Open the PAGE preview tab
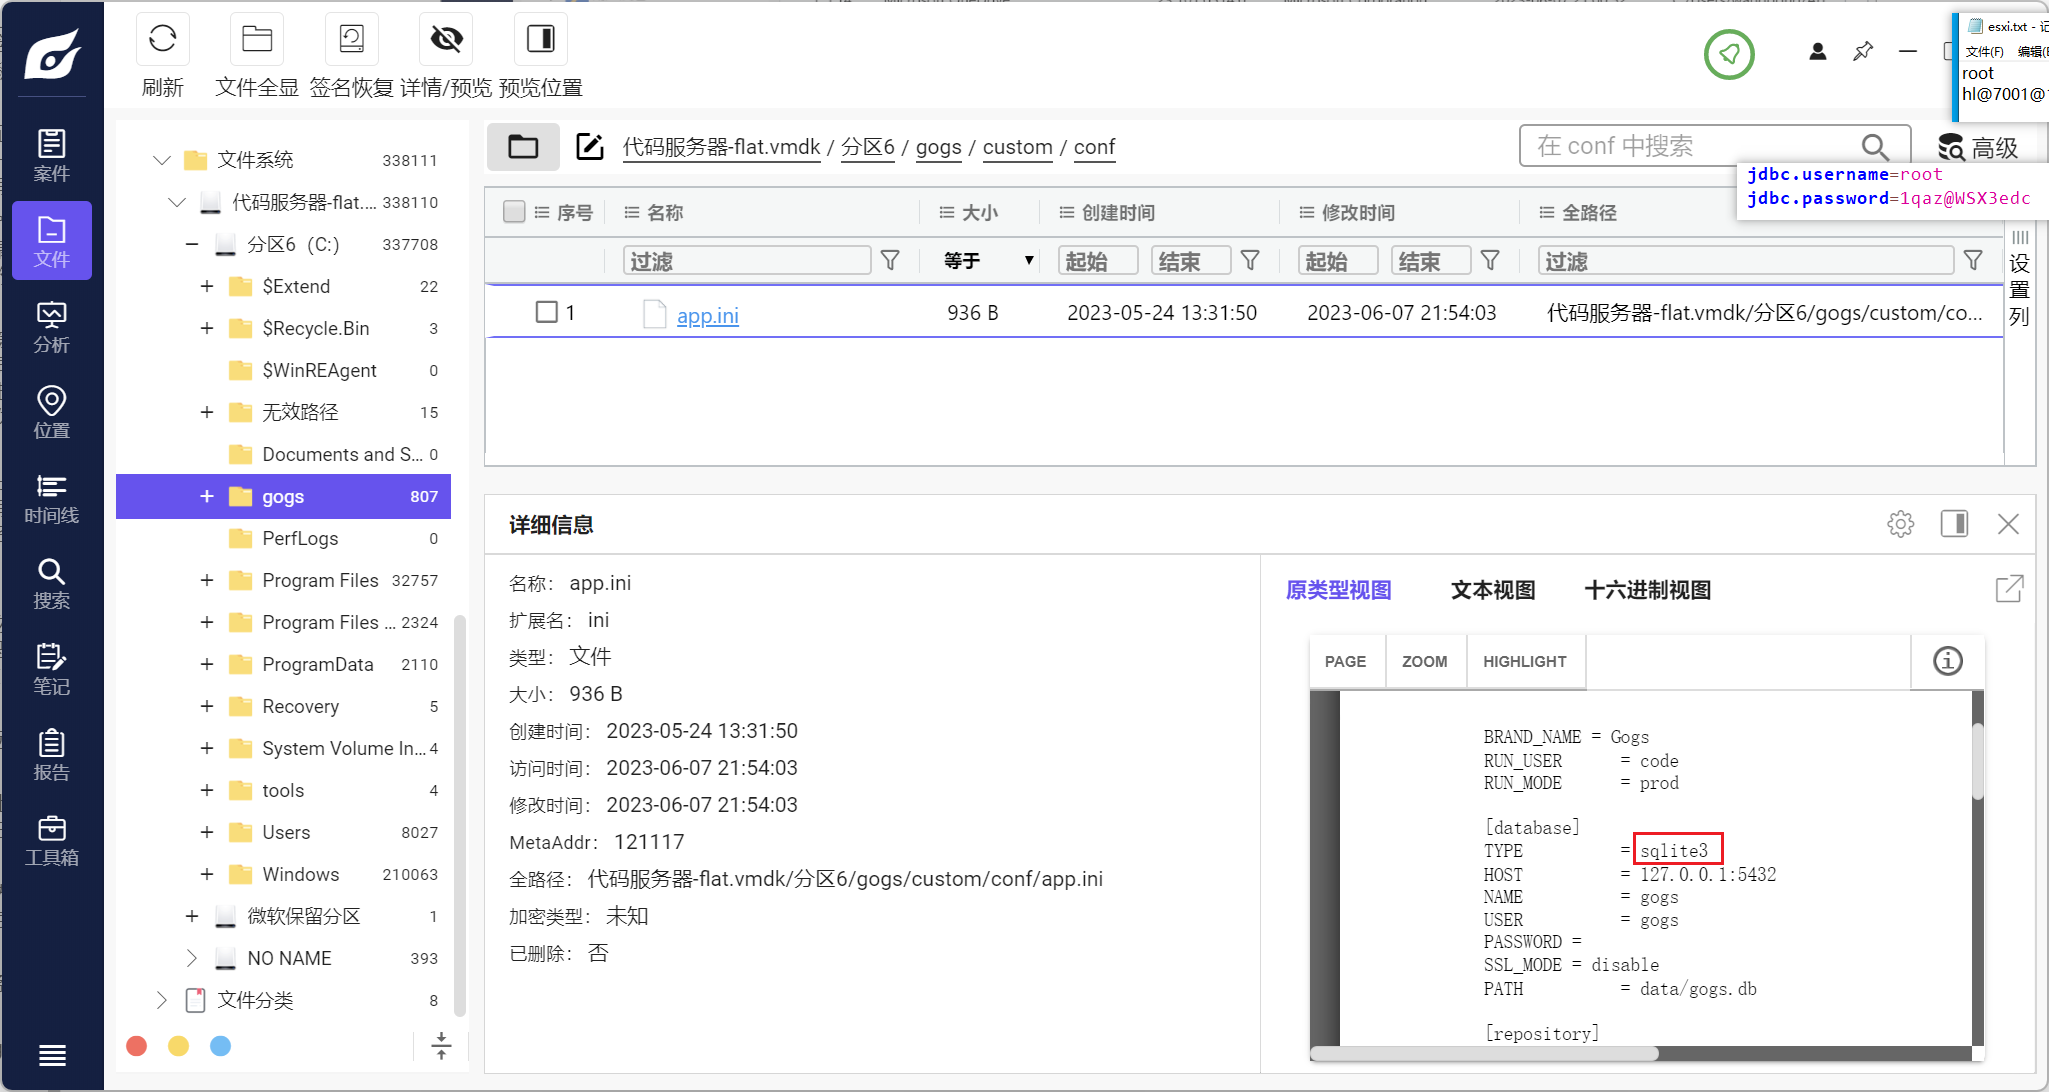The height and width of the screenshot is (1092, 2049). tap(1345, 662)
